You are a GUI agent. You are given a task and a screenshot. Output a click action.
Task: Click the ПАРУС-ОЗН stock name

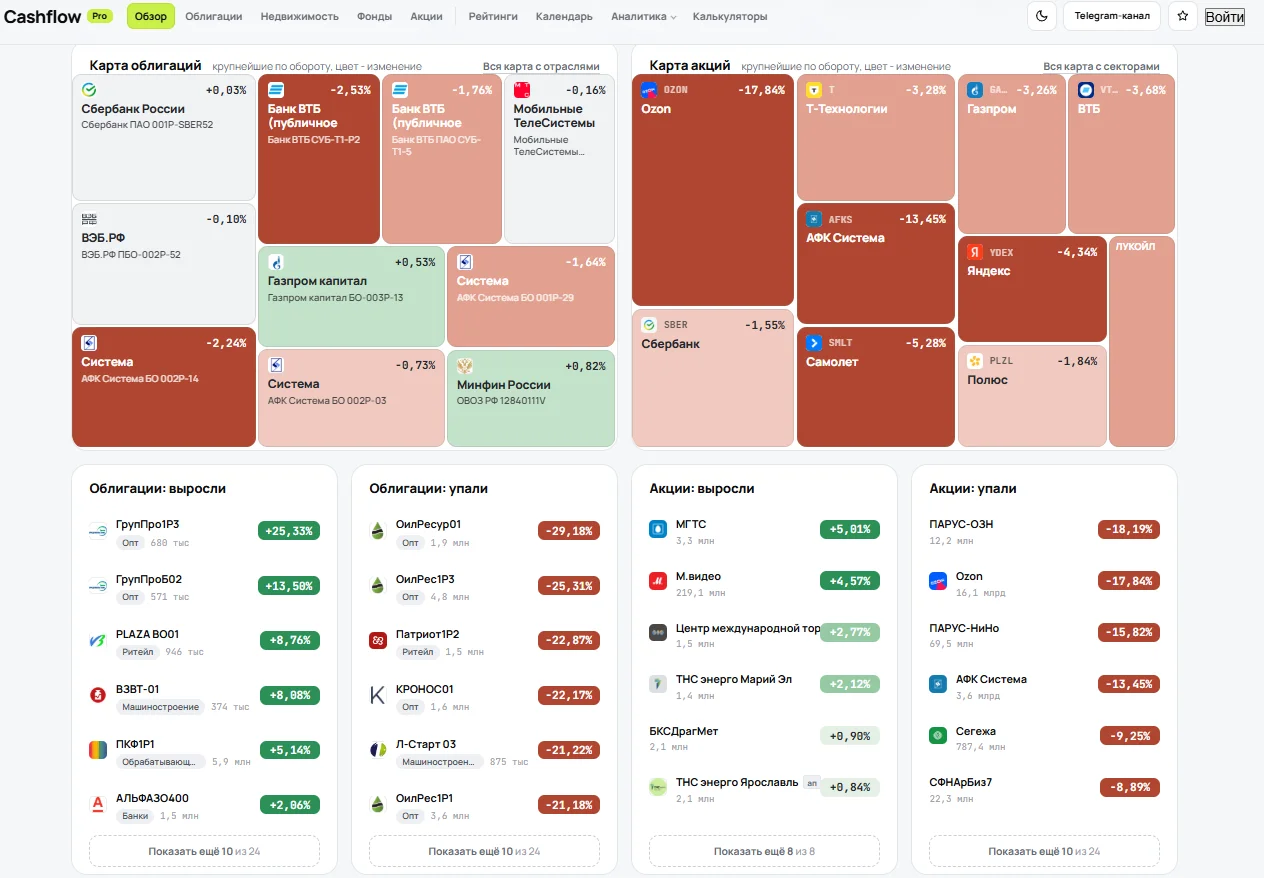pos(961,524)
